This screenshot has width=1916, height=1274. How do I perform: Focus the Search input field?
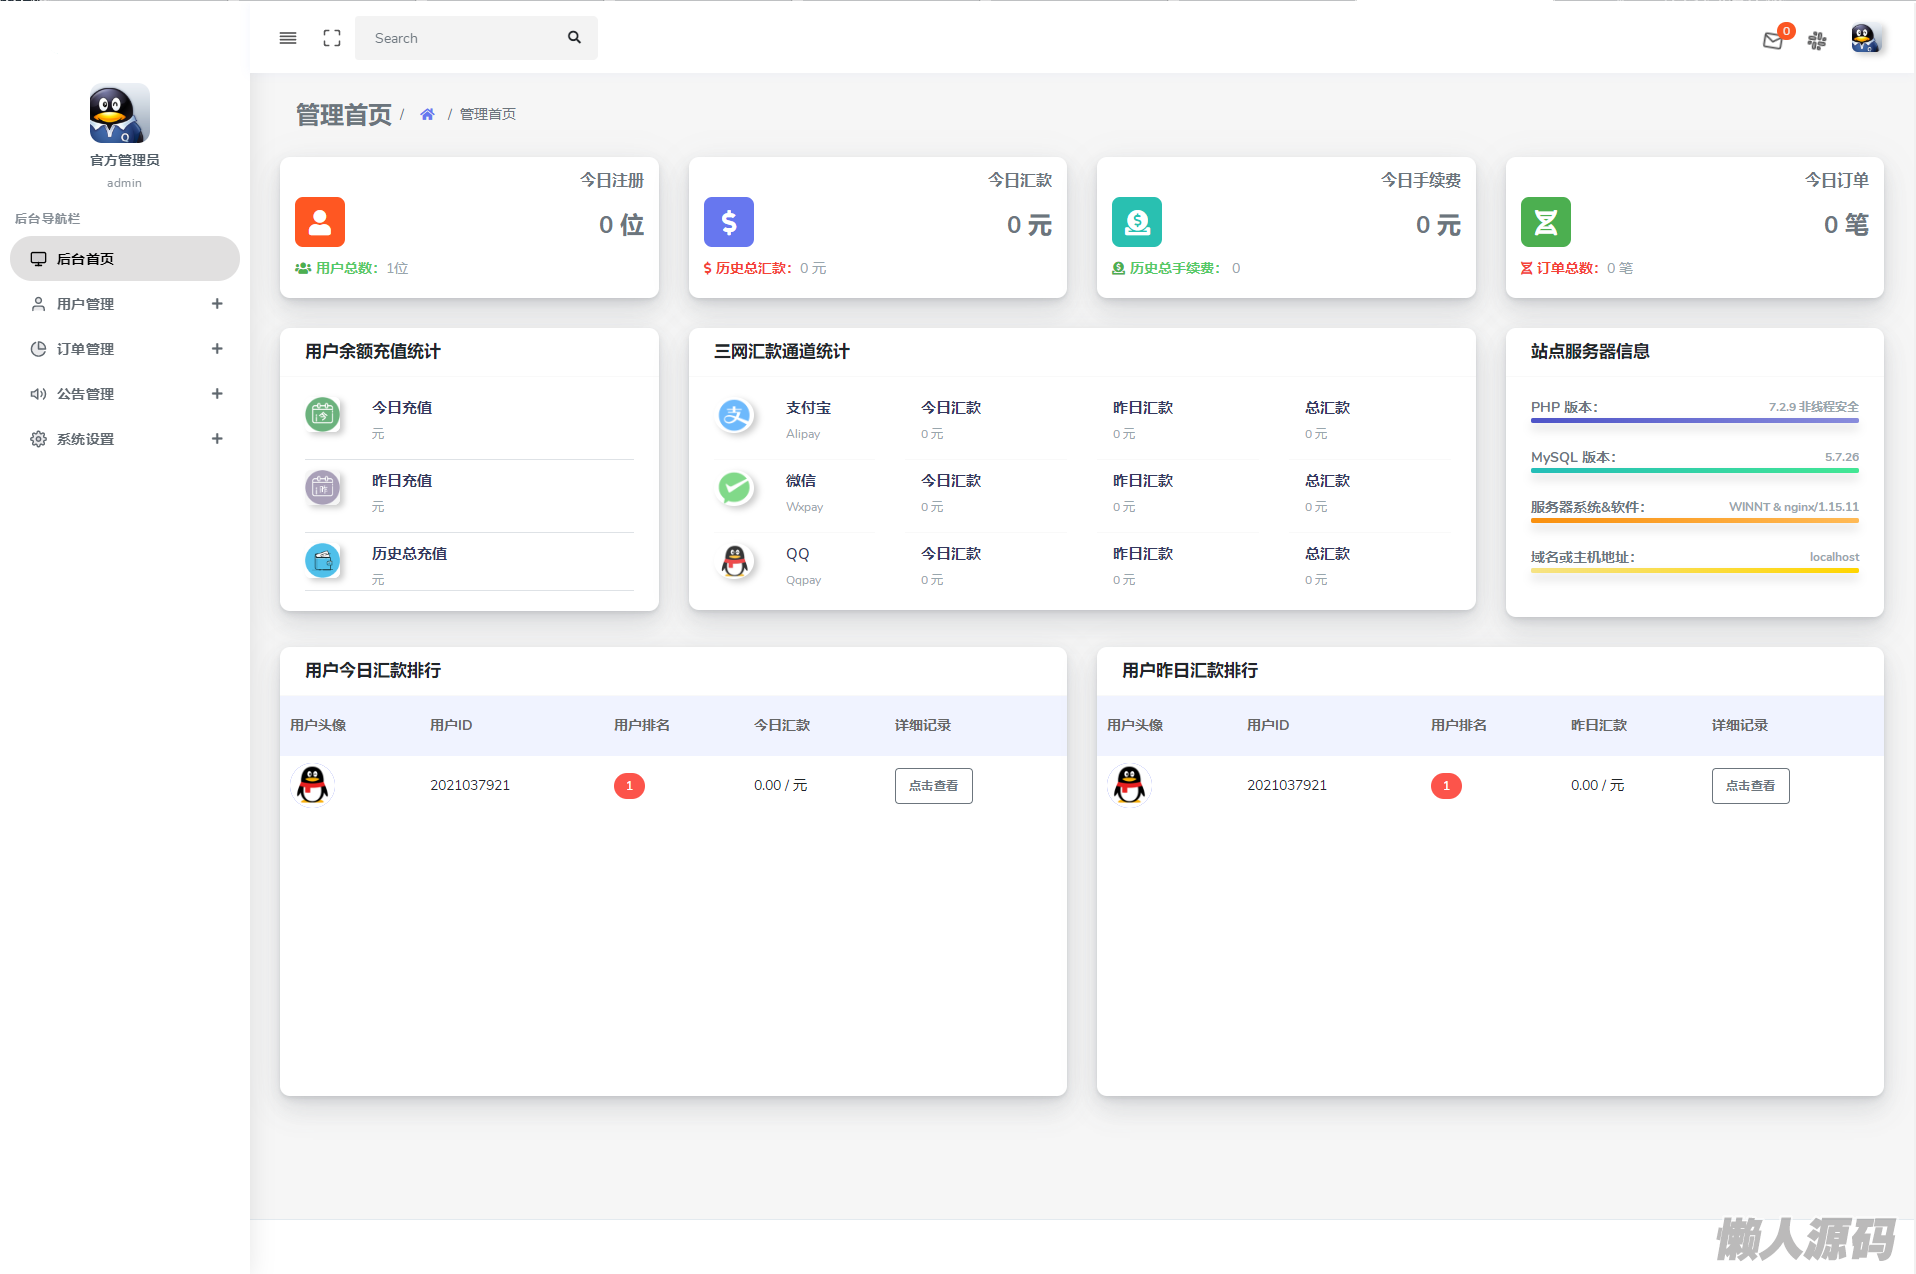click(460, 38)
